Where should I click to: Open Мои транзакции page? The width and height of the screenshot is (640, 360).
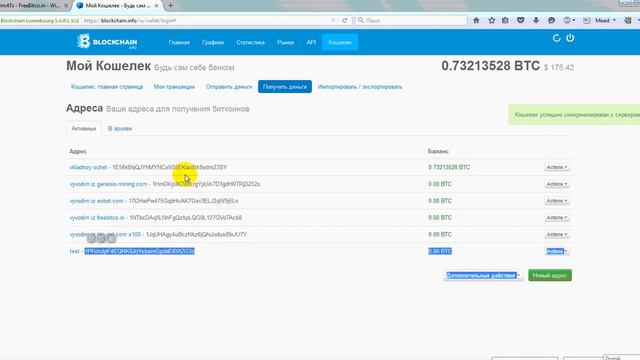point(174,87)
